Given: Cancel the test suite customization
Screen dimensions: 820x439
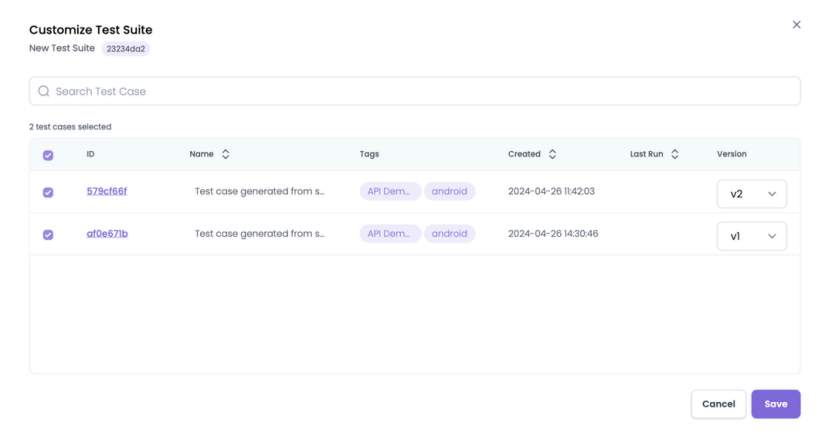Looking at the screenshot, I should [x=719, y=404].
